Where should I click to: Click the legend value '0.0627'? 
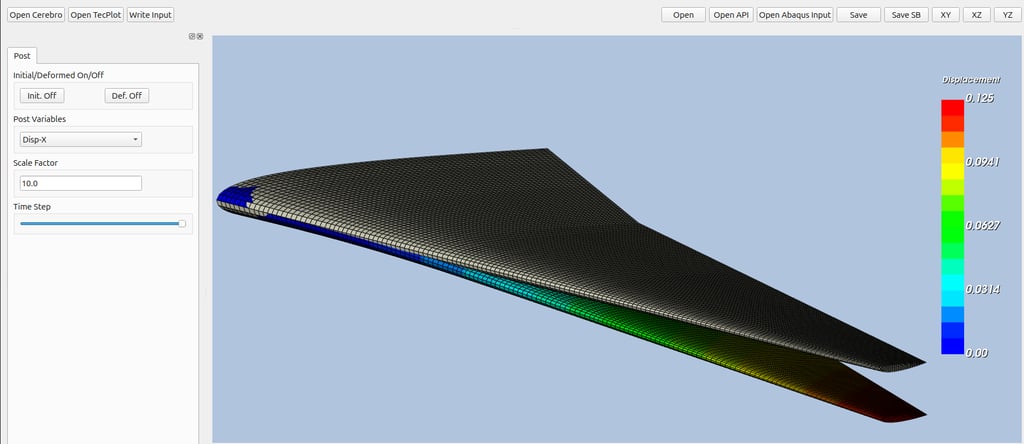coord(983,226)
